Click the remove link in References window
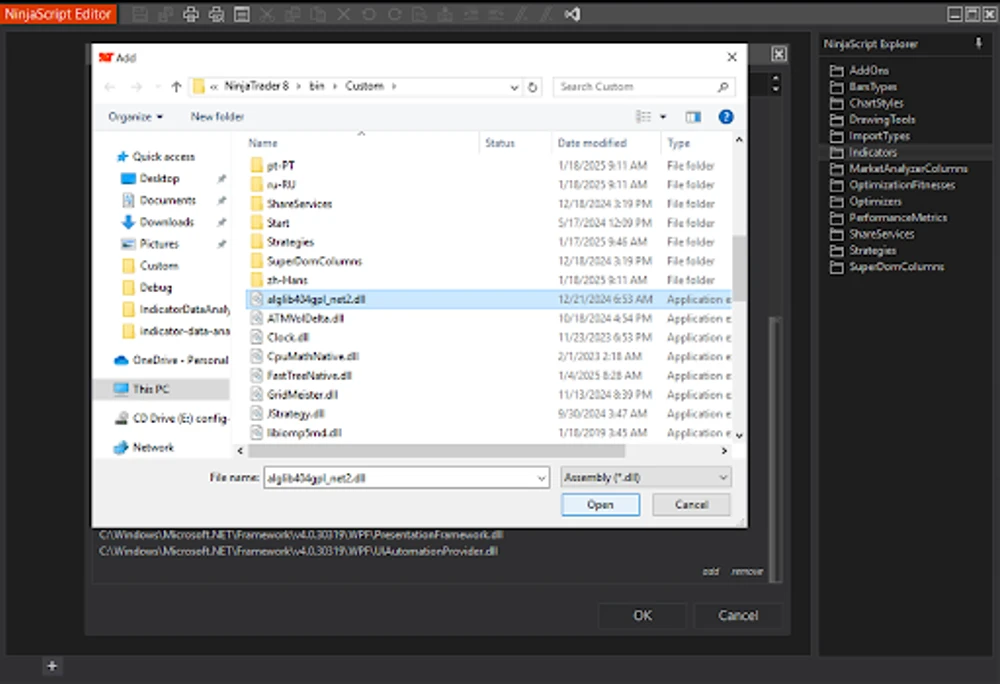 coord(747,572)
